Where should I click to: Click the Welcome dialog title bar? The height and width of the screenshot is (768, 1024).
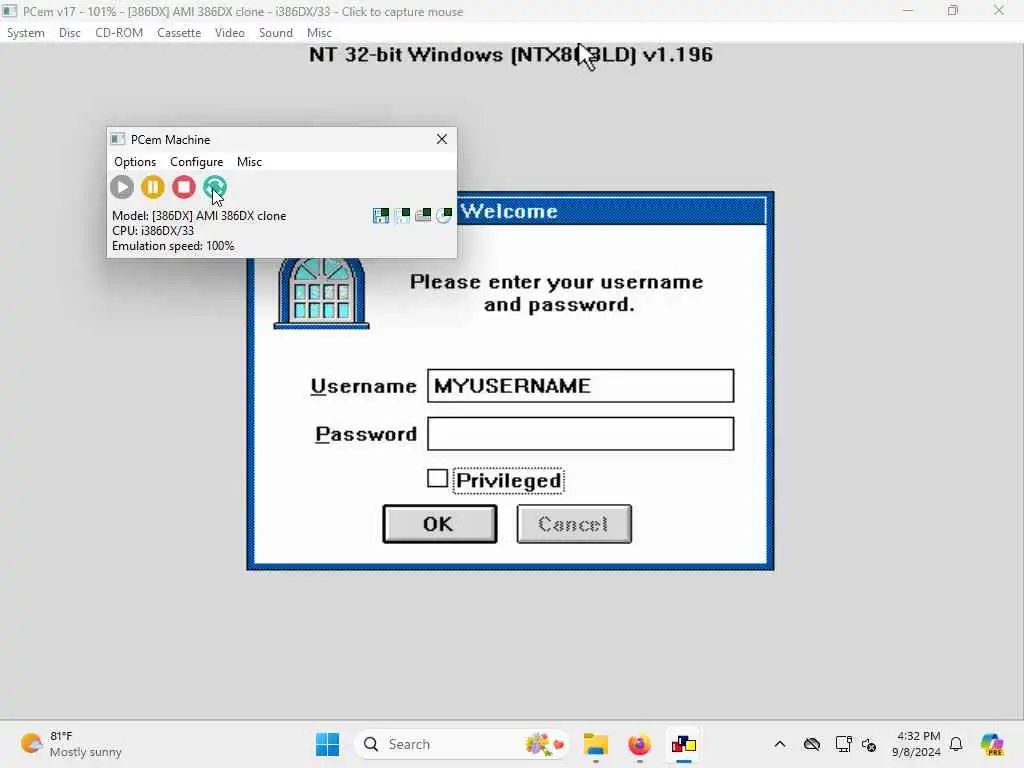611,211
